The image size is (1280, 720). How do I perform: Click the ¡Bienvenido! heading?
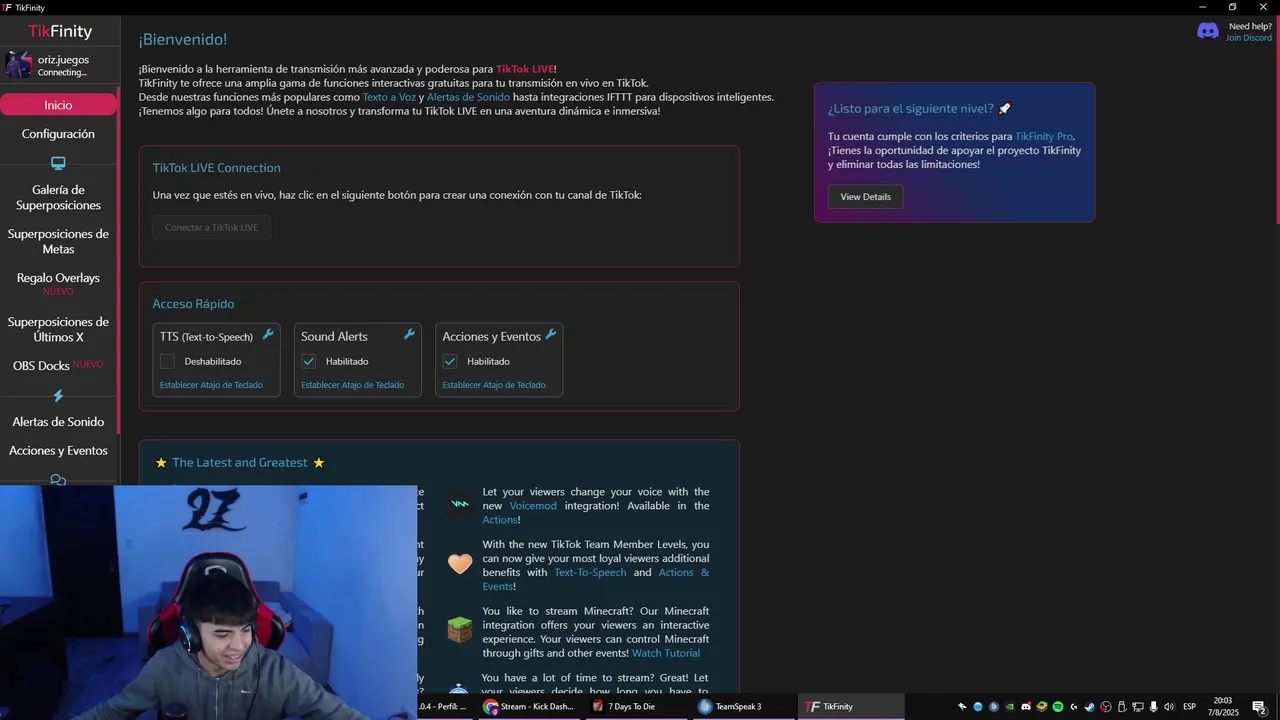point(183,39)
